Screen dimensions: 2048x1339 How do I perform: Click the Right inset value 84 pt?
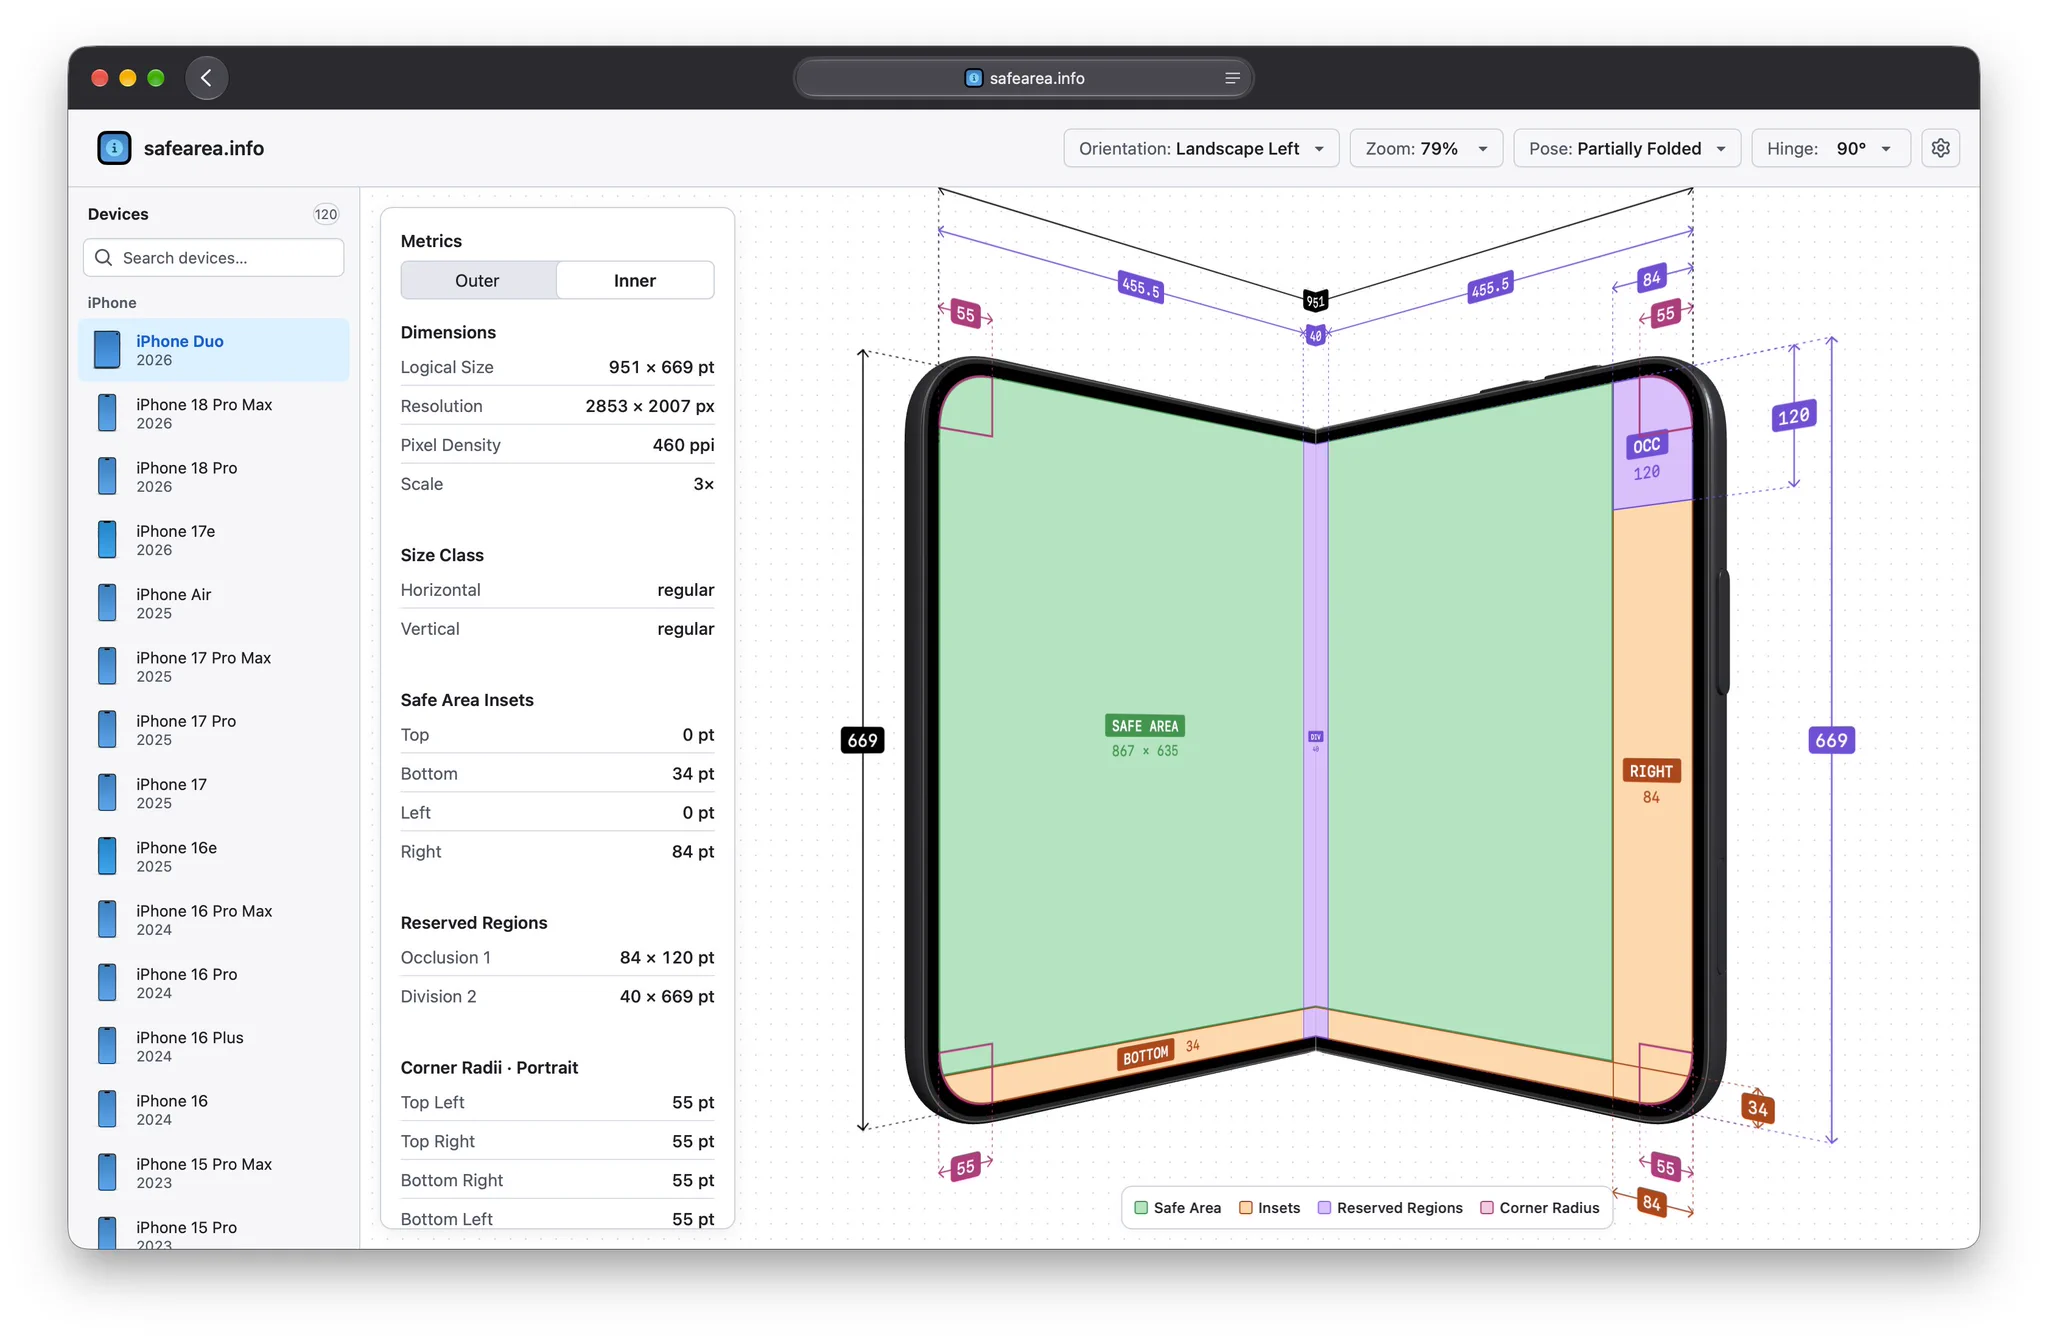click(693, 851)
